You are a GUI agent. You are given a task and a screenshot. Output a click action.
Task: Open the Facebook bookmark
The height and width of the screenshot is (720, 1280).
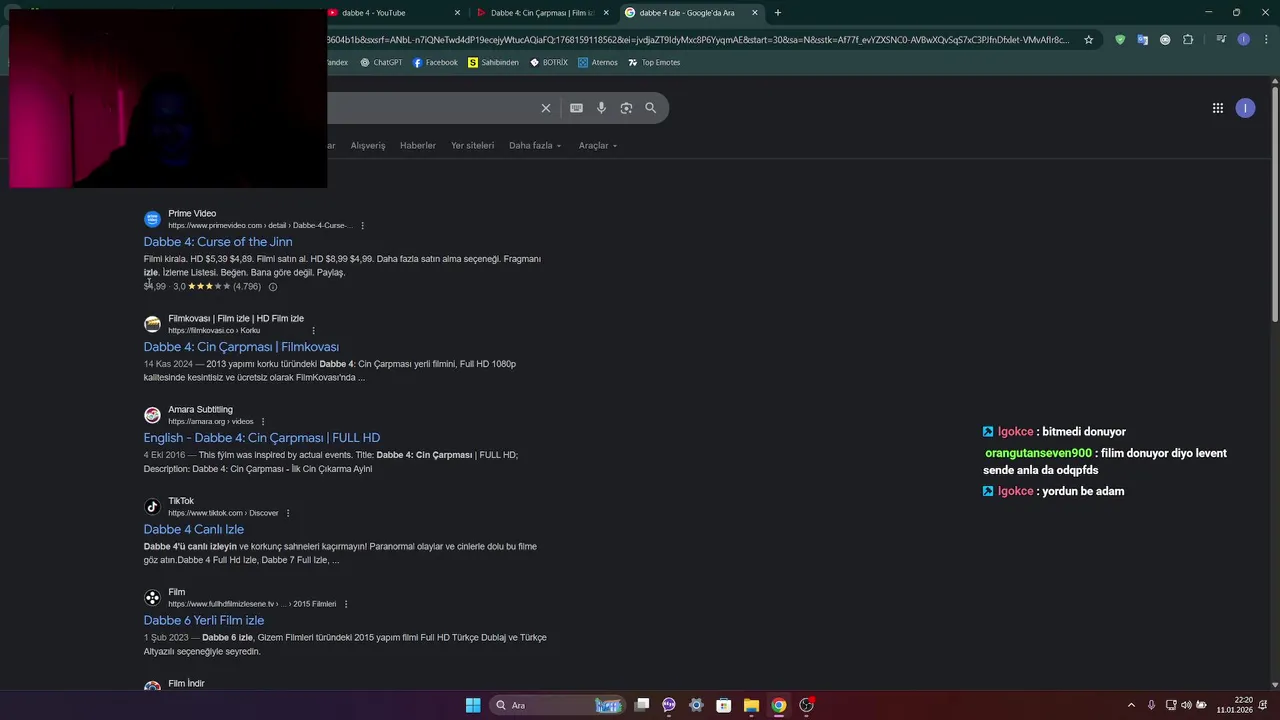point(435,62)
